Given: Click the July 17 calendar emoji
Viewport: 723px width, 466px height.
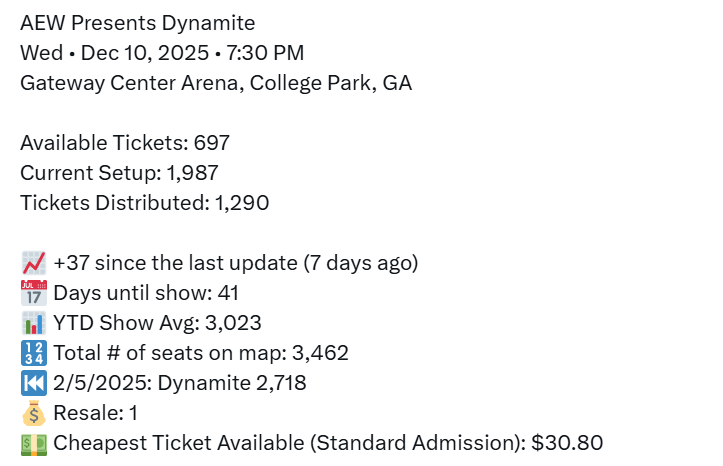Looking at the screenshot, I should click(x=33, y=293).
